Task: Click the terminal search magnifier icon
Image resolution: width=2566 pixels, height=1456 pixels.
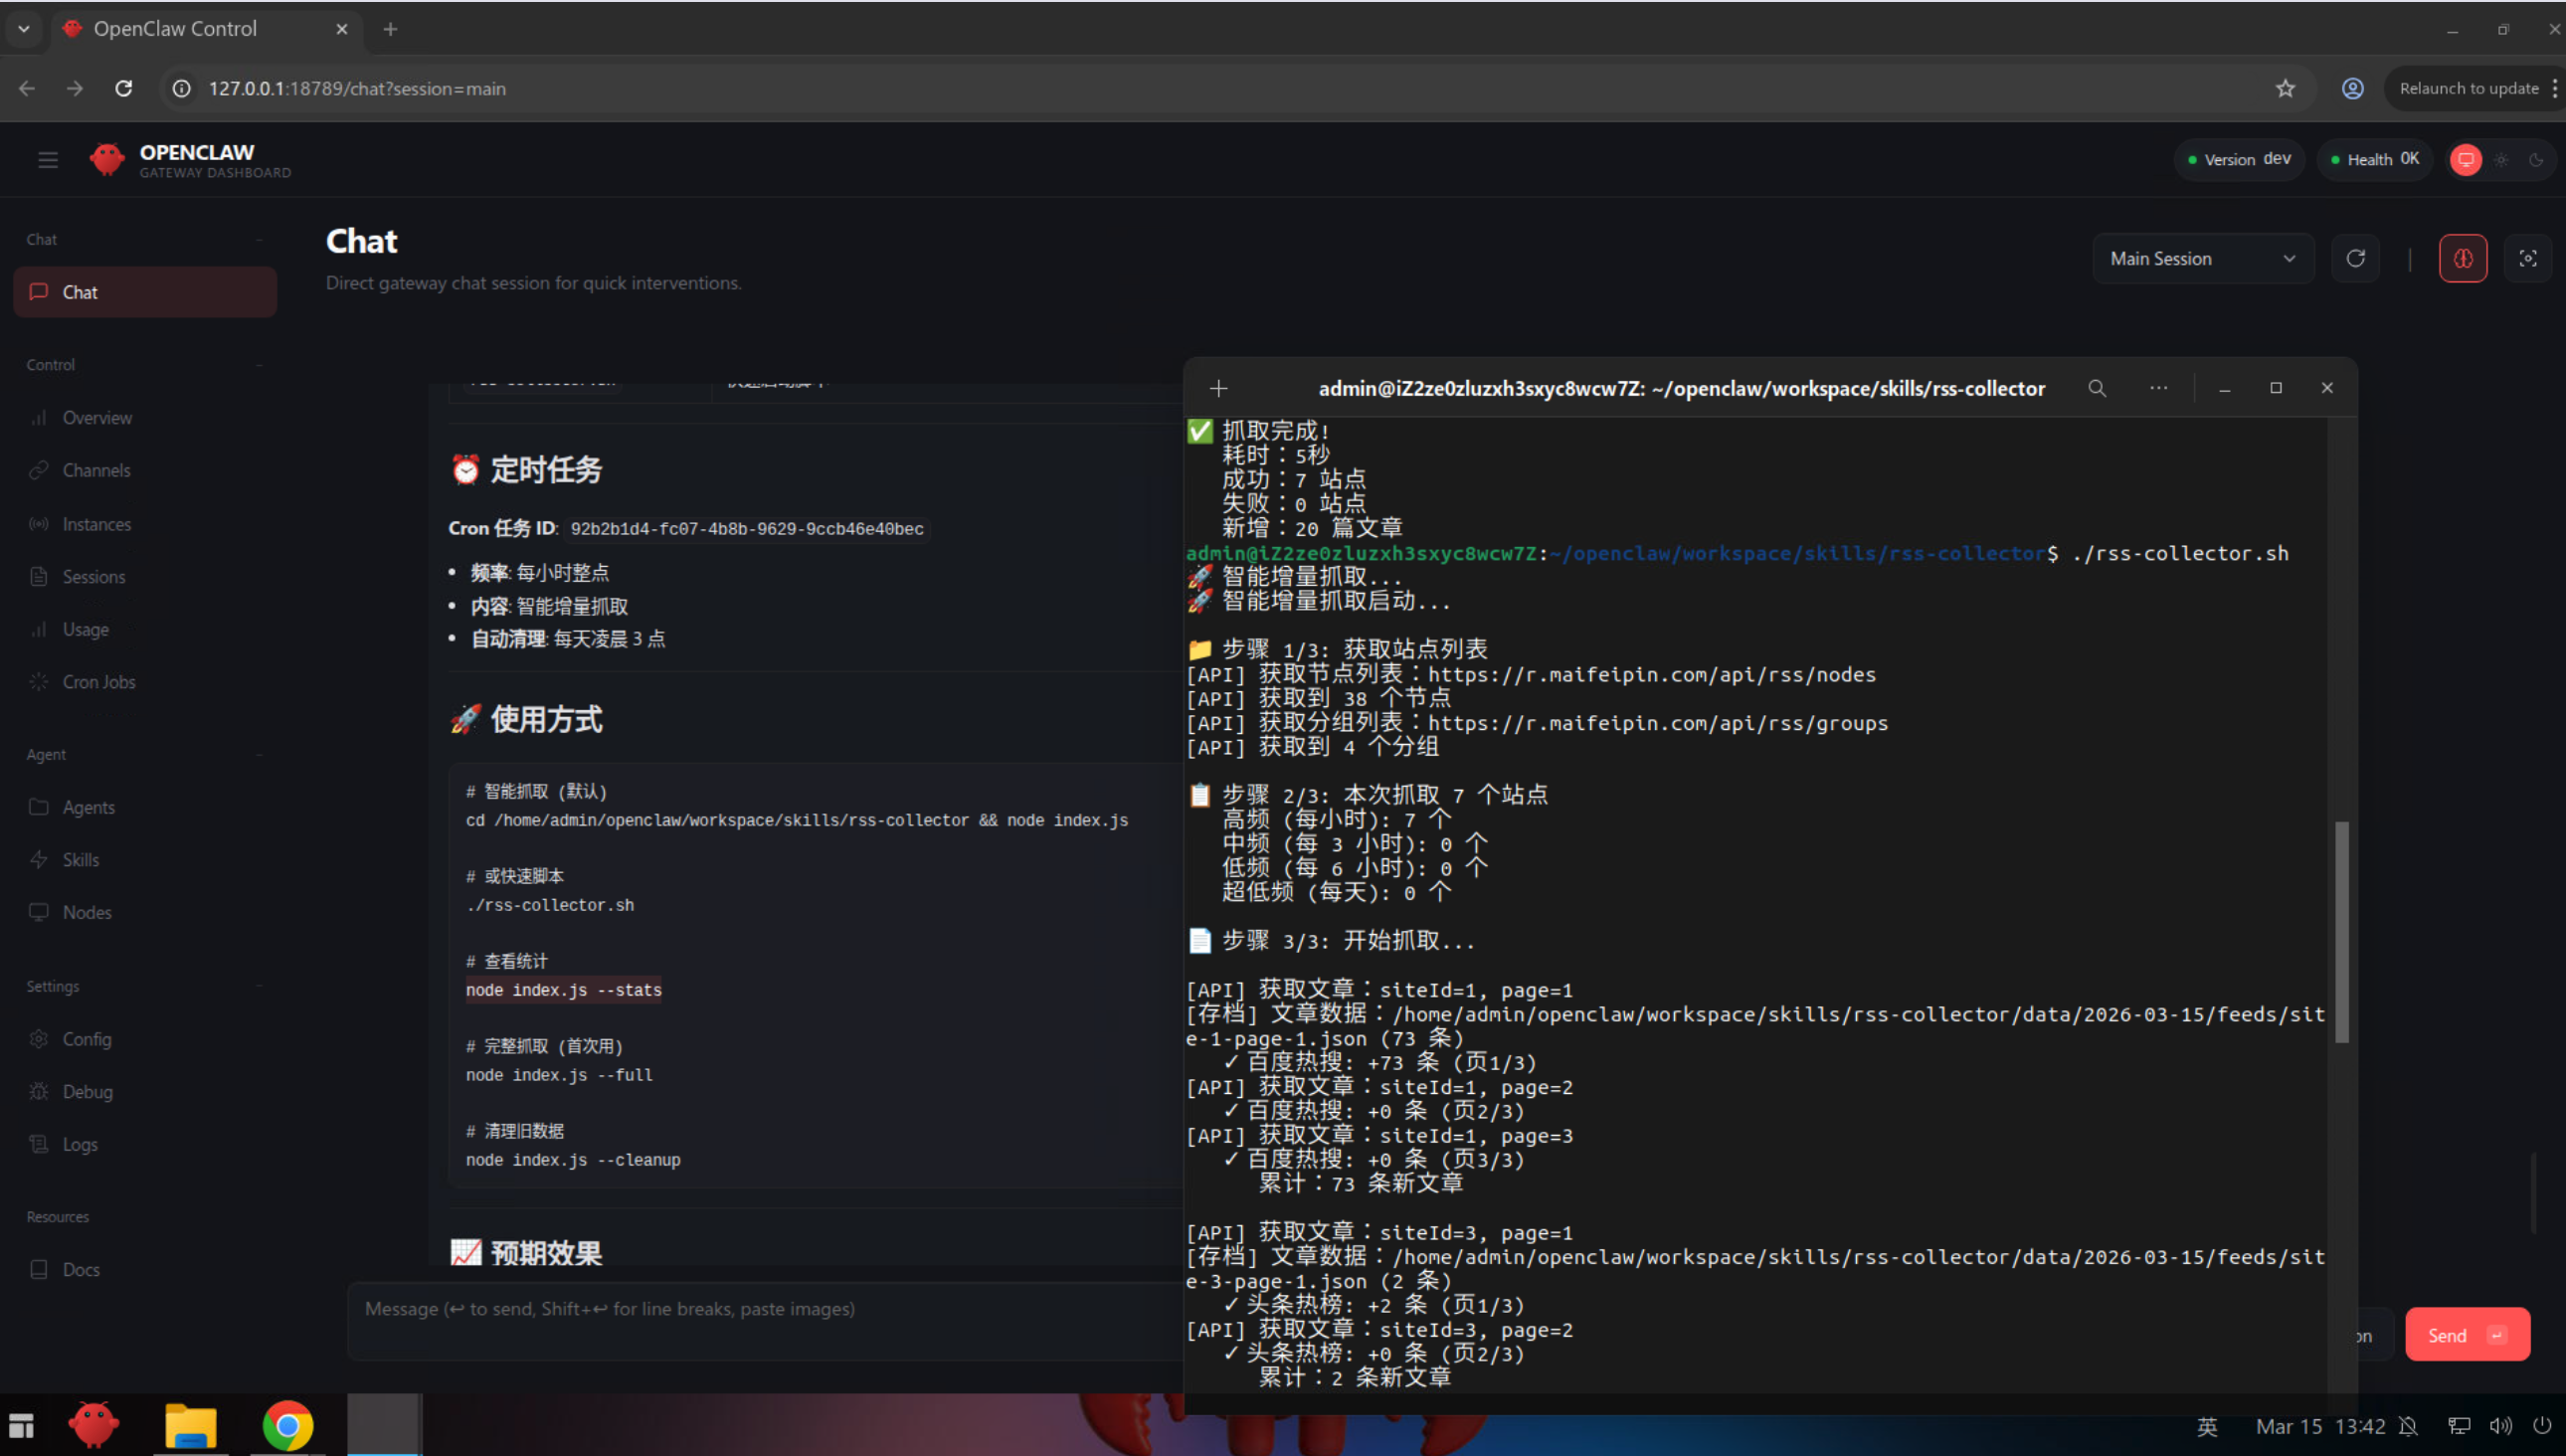Action: [2096, 388]
